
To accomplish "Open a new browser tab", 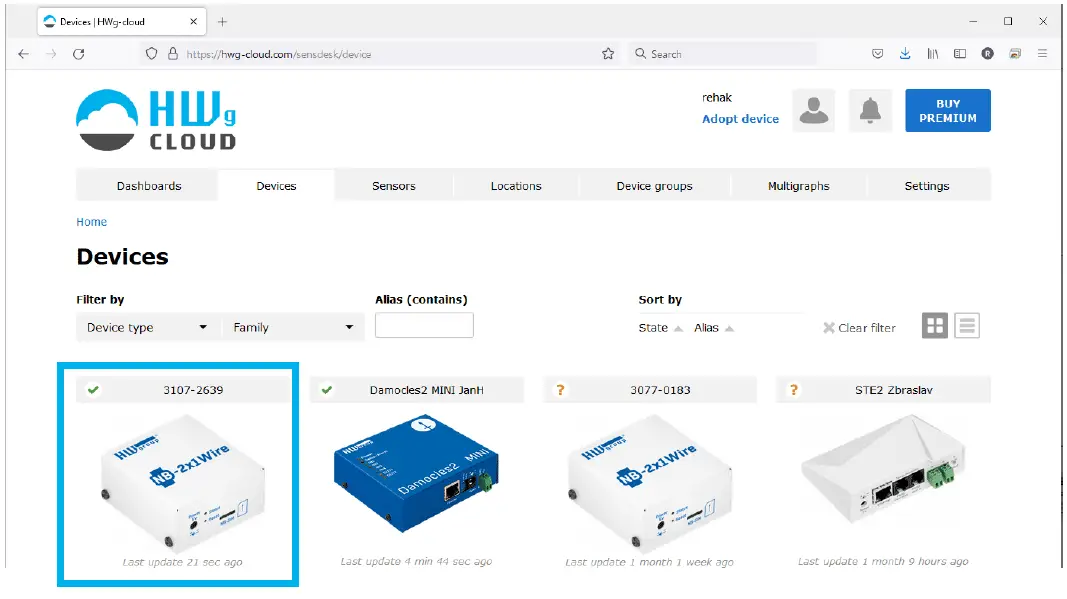I will pos(222,22).
